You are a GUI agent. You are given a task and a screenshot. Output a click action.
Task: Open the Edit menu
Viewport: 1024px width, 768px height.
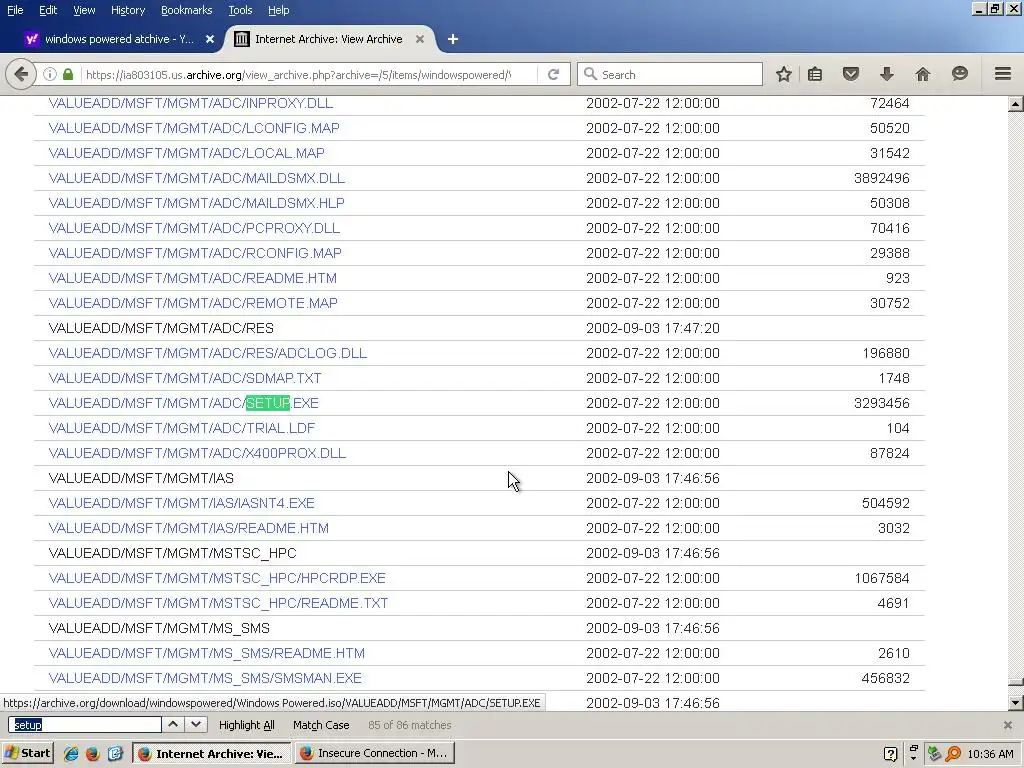(x=48, y=10)
